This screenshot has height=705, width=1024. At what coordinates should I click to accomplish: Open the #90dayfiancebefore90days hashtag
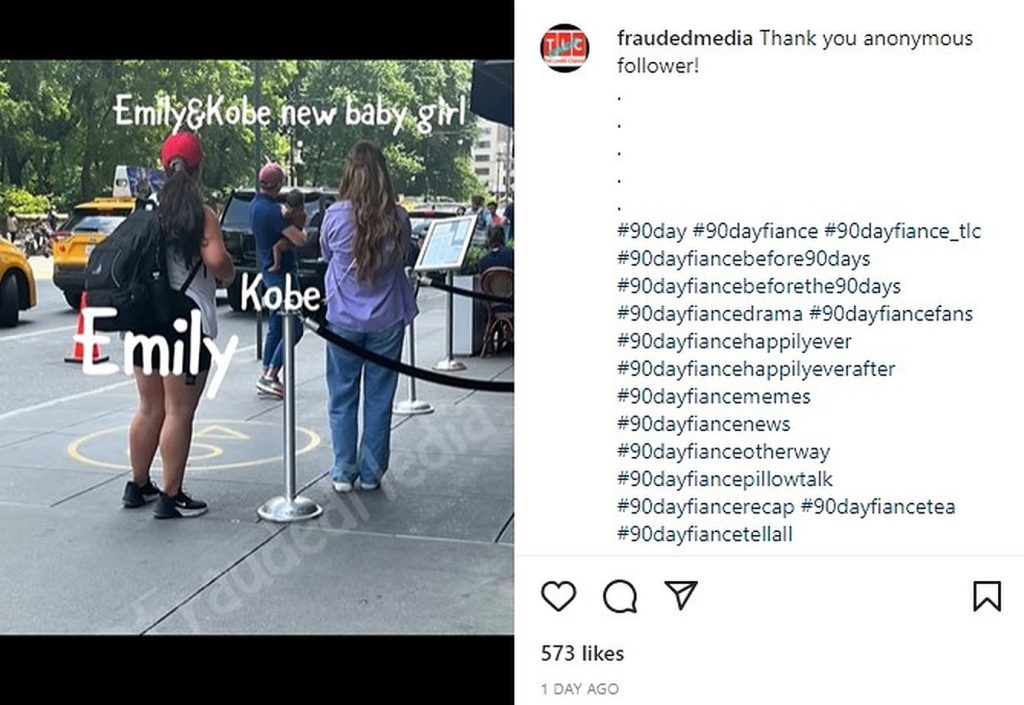click(744, 259)
